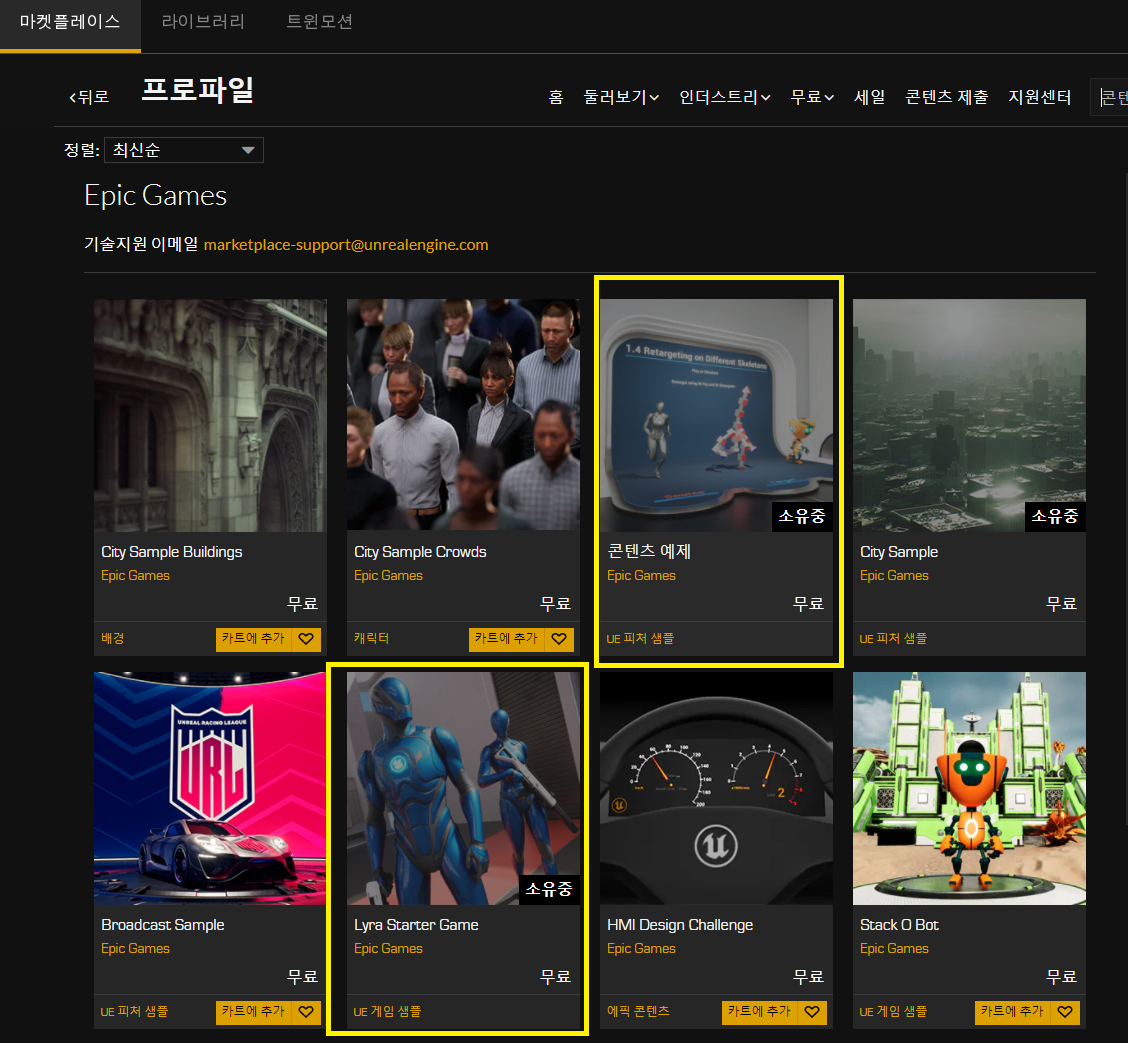Click the search input field
1128x1043 pixels.
click(x=1110, y=97)
